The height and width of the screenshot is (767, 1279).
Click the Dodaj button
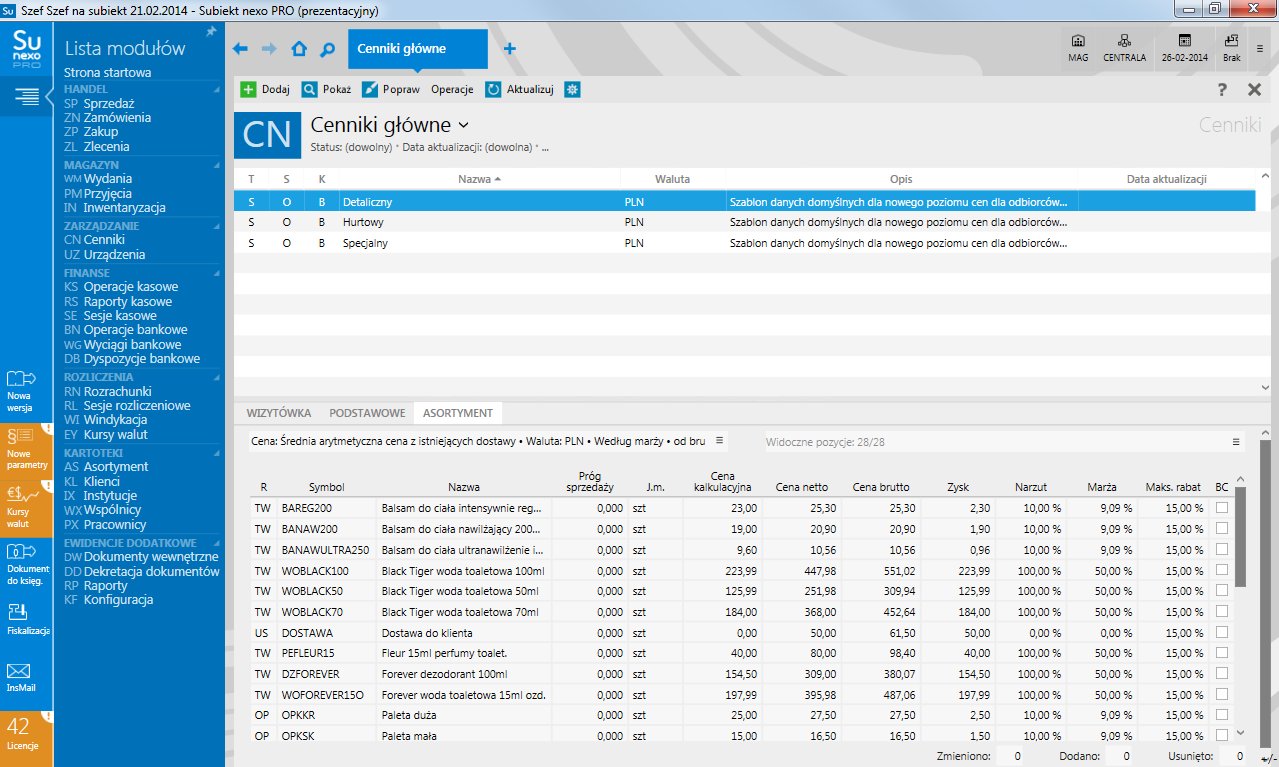[265, 89]
